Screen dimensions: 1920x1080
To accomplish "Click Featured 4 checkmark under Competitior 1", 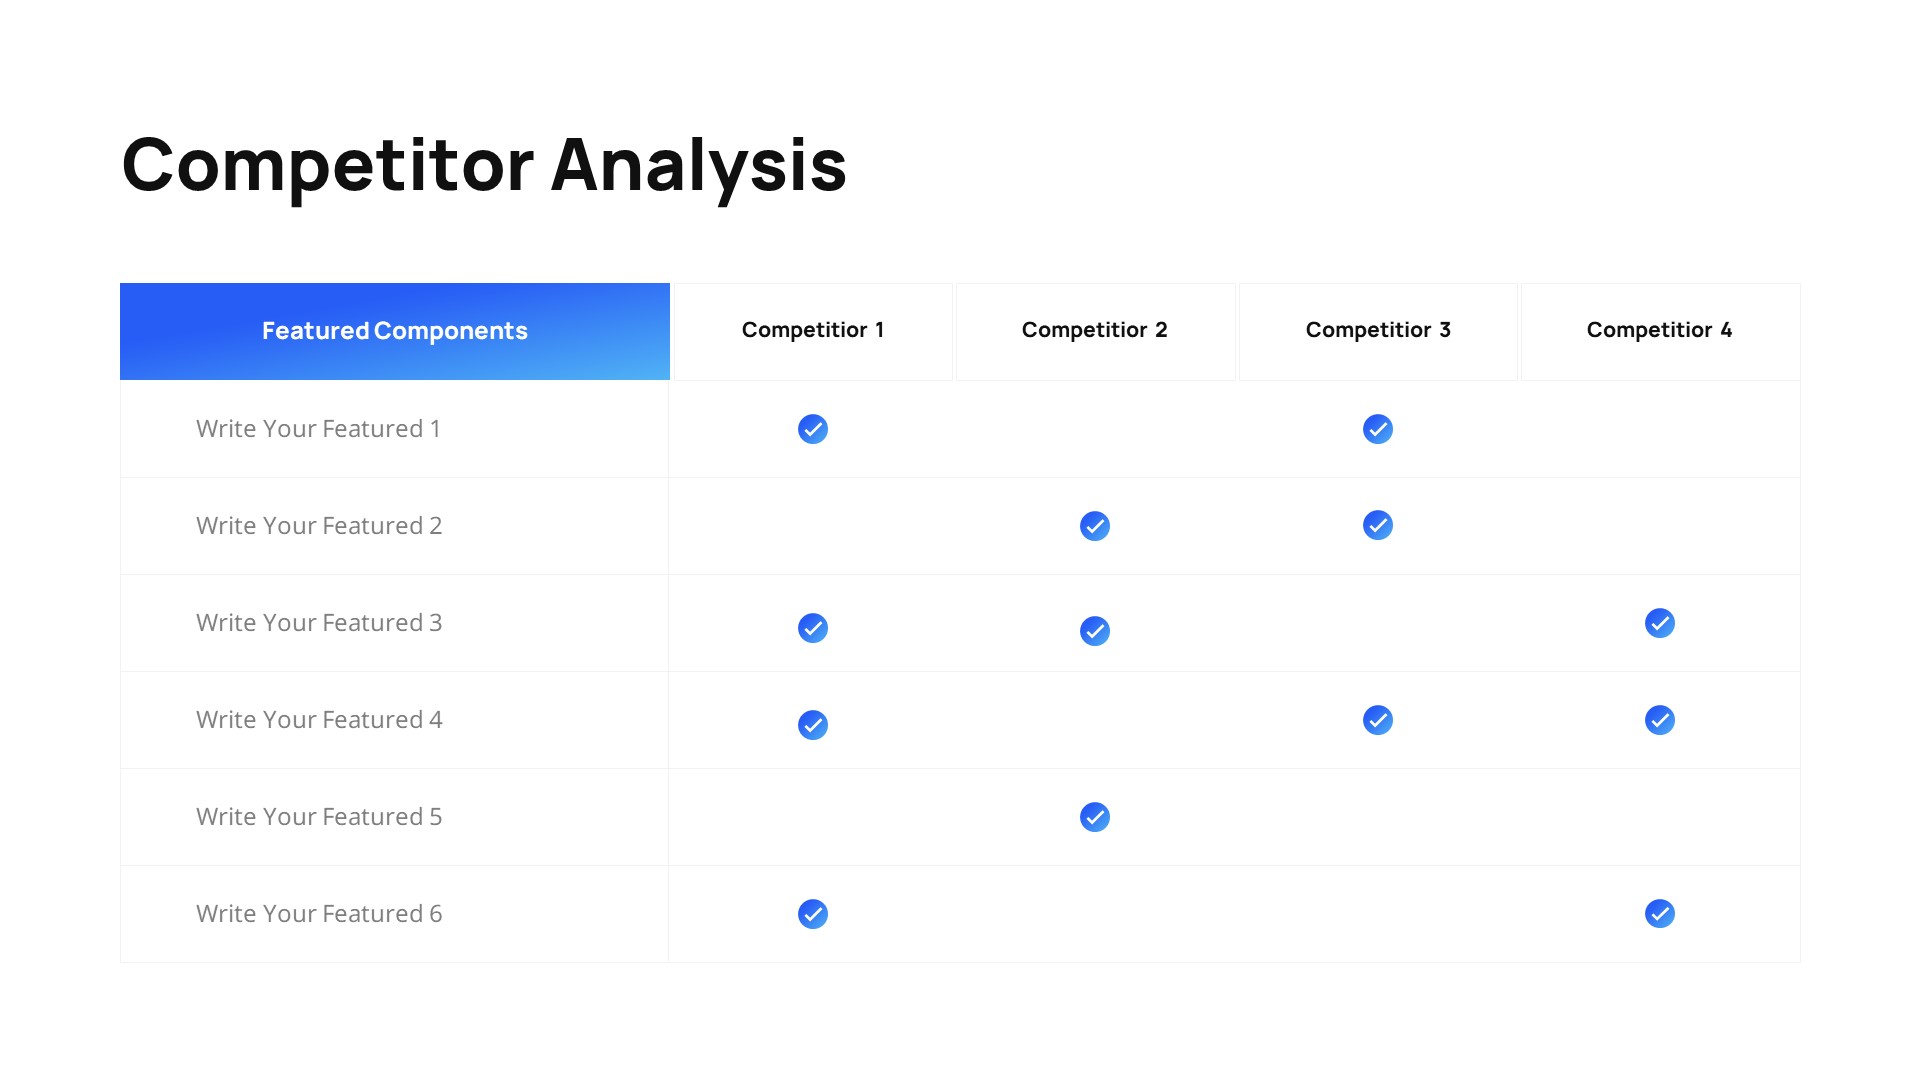I will pos(813,725).
